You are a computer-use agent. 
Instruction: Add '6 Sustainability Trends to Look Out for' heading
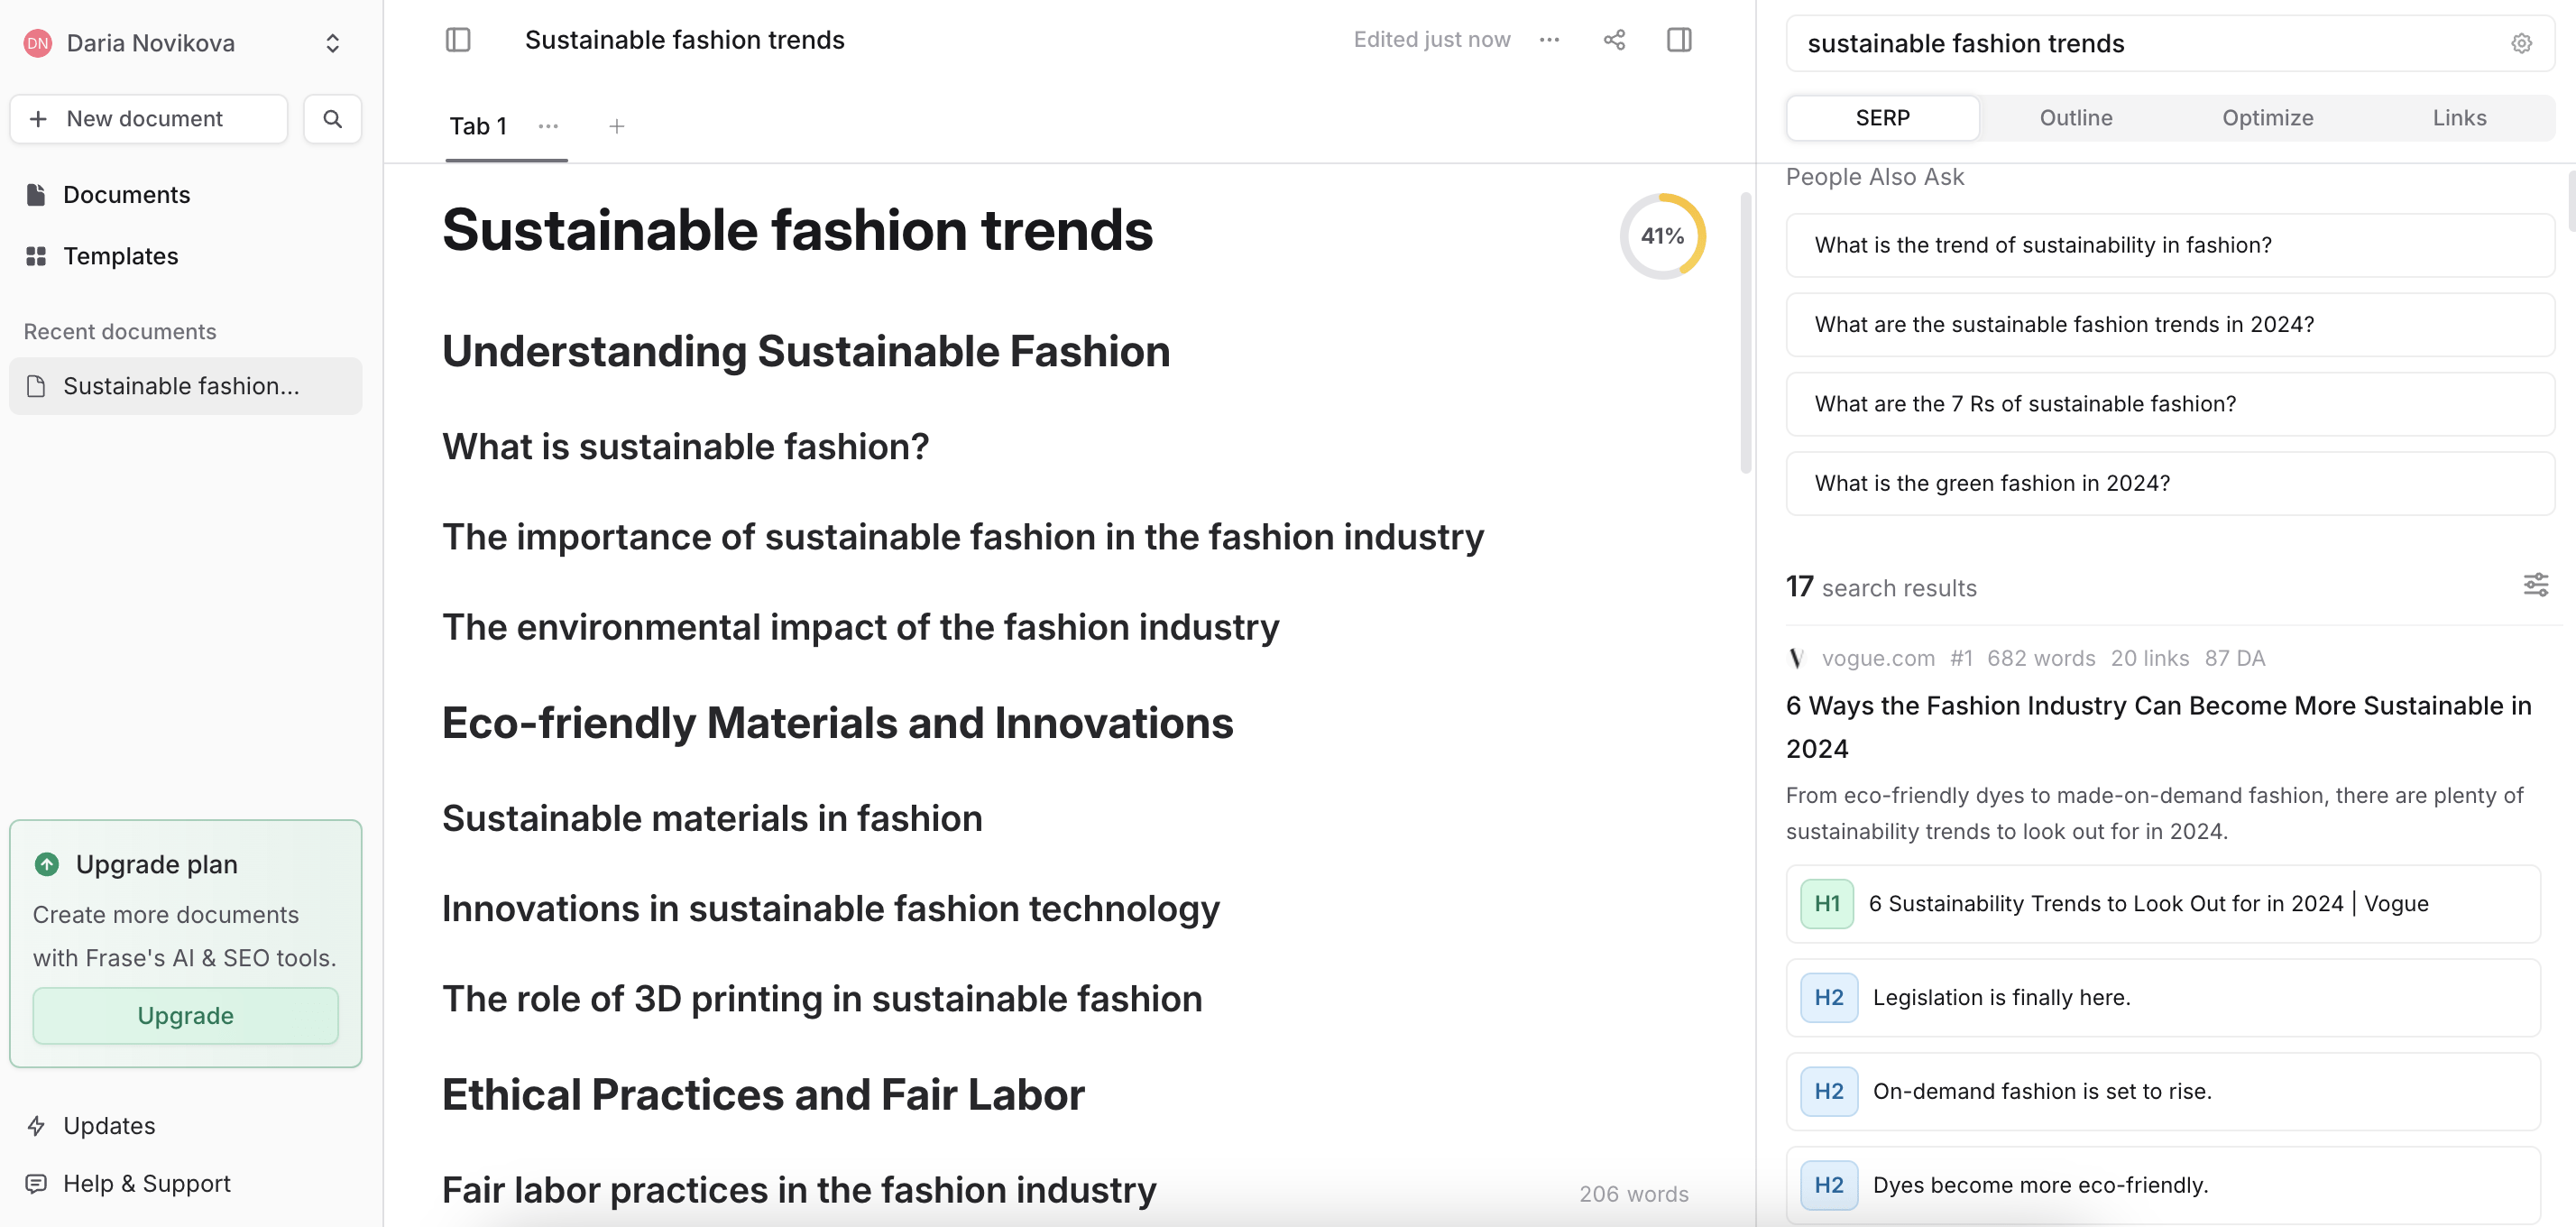(x=2163, y=904)
